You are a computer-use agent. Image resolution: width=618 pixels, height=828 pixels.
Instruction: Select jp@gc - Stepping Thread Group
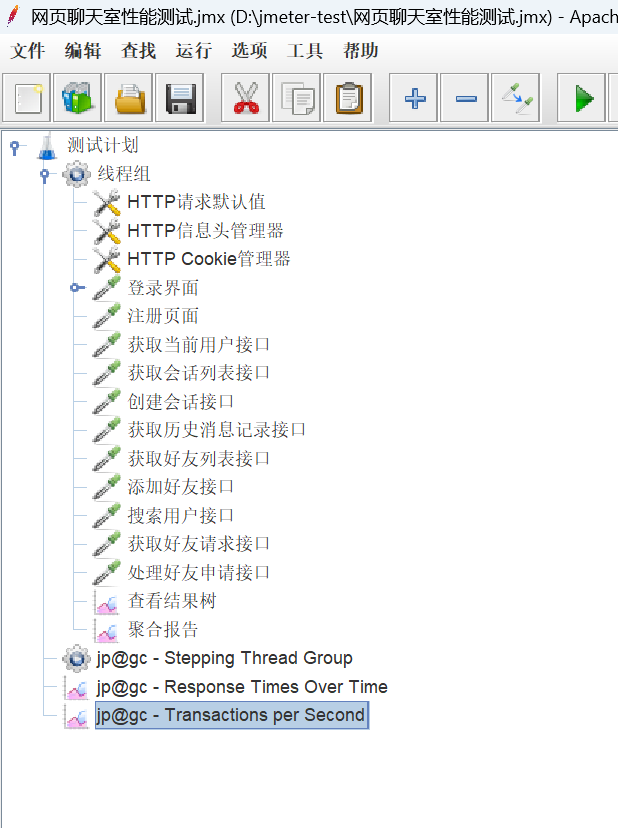click(224, 658)
